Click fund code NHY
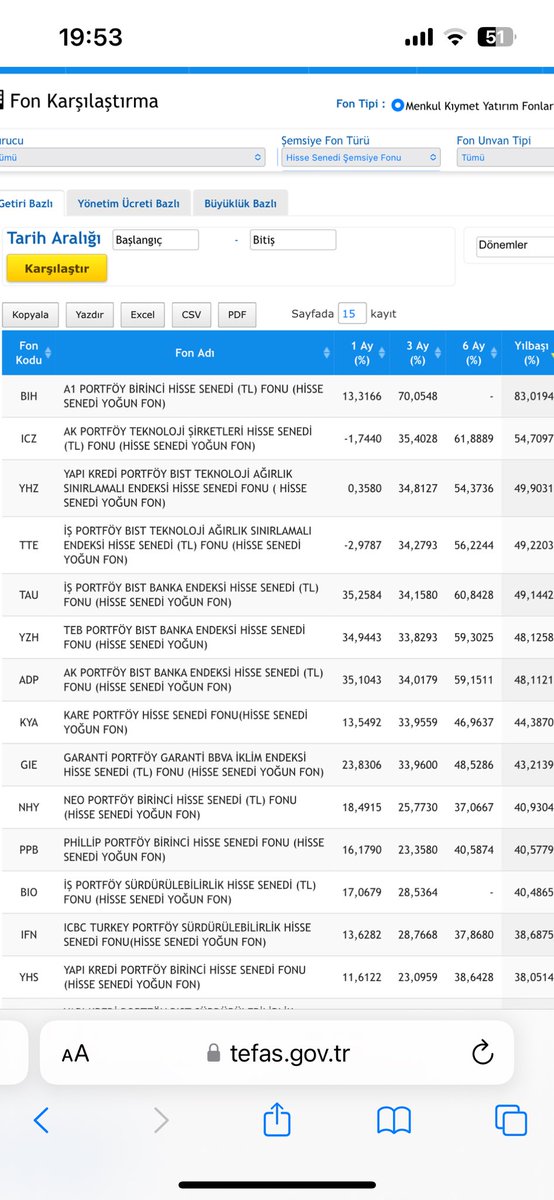 [29, 807]
